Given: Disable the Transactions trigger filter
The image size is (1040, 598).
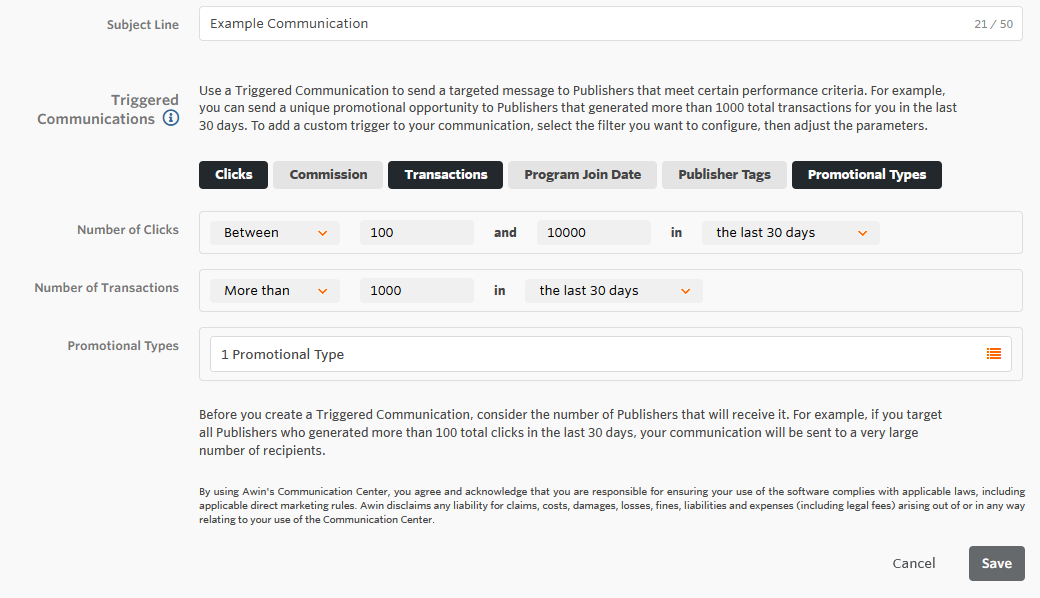Looking at the screenshot, I should click(445, 174).
